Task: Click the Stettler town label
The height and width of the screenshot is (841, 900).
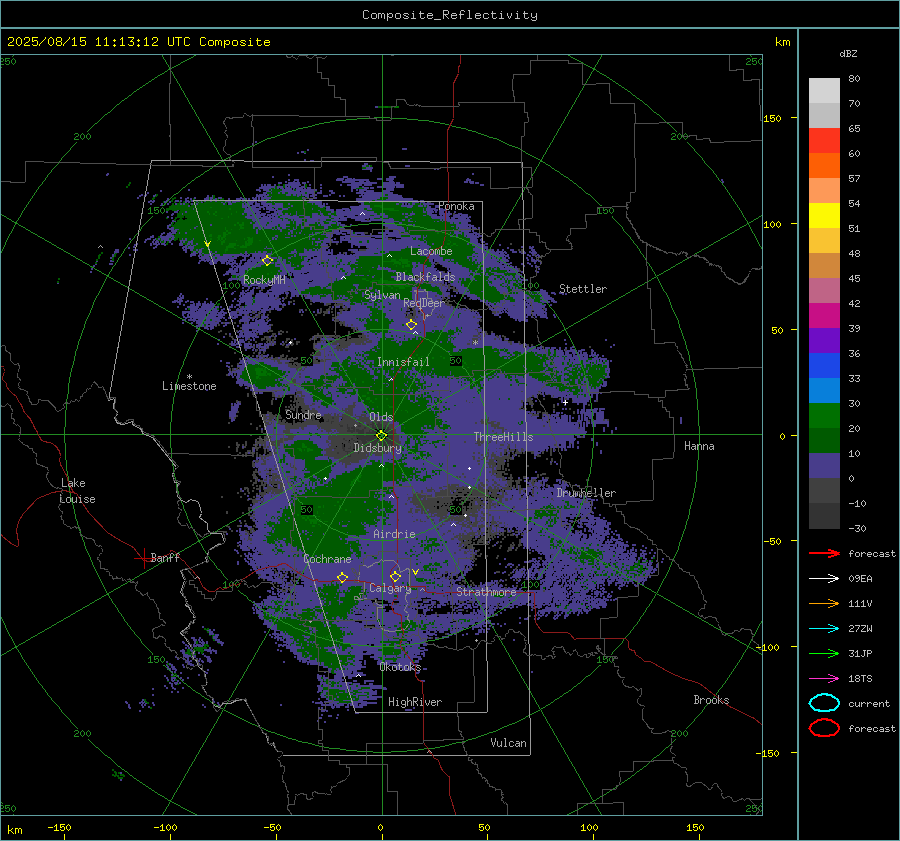Action: pos(583,289)
